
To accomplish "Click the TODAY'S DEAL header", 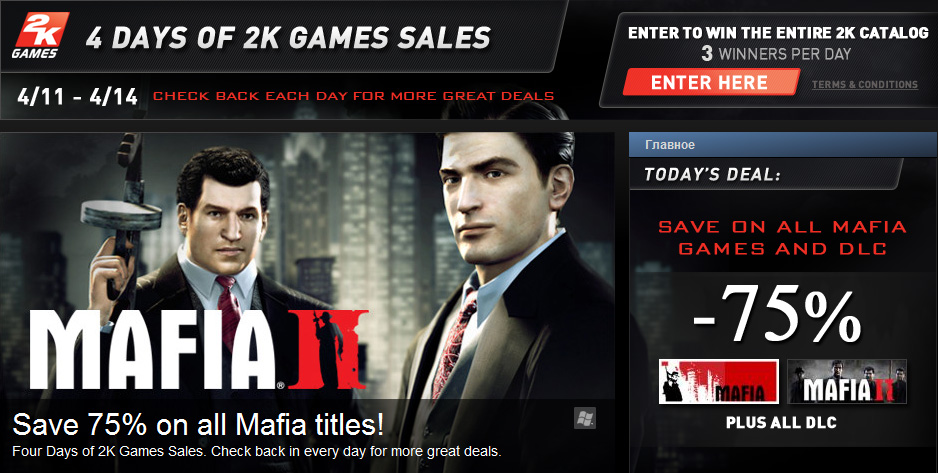I will (x=712, y=175).
